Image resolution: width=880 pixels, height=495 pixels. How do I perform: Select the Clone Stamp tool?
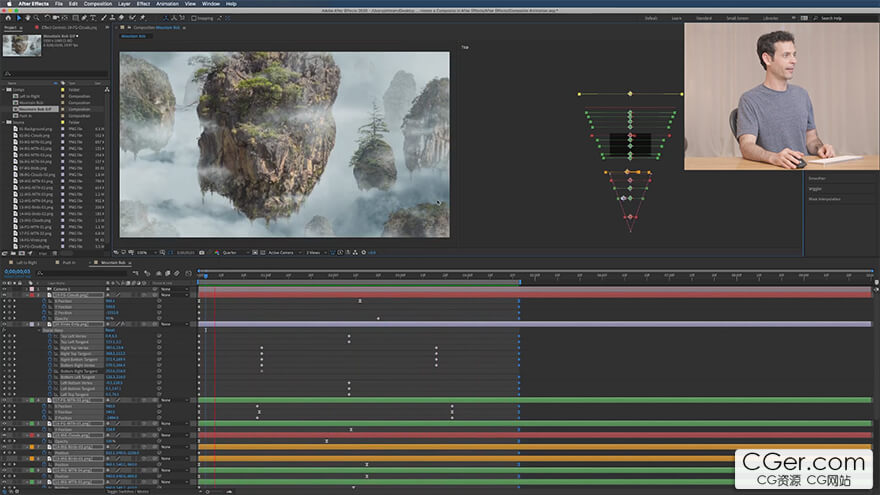point(112,18)
